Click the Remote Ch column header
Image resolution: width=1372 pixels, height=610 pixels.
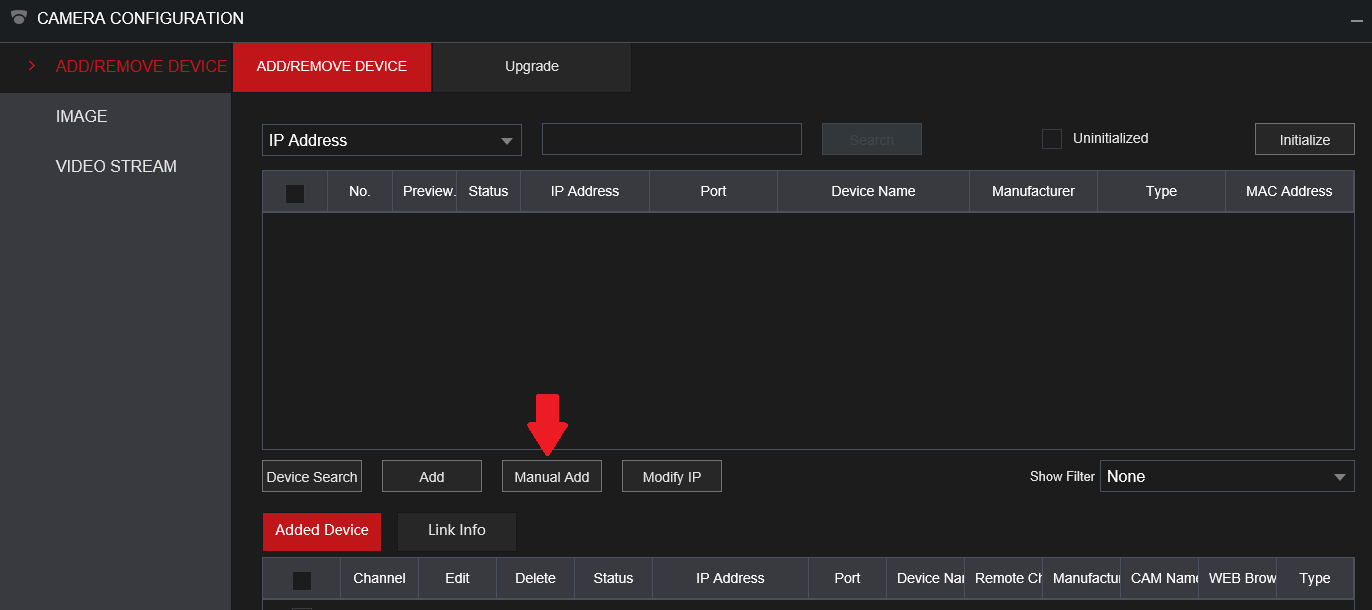tap(1003, 578)
